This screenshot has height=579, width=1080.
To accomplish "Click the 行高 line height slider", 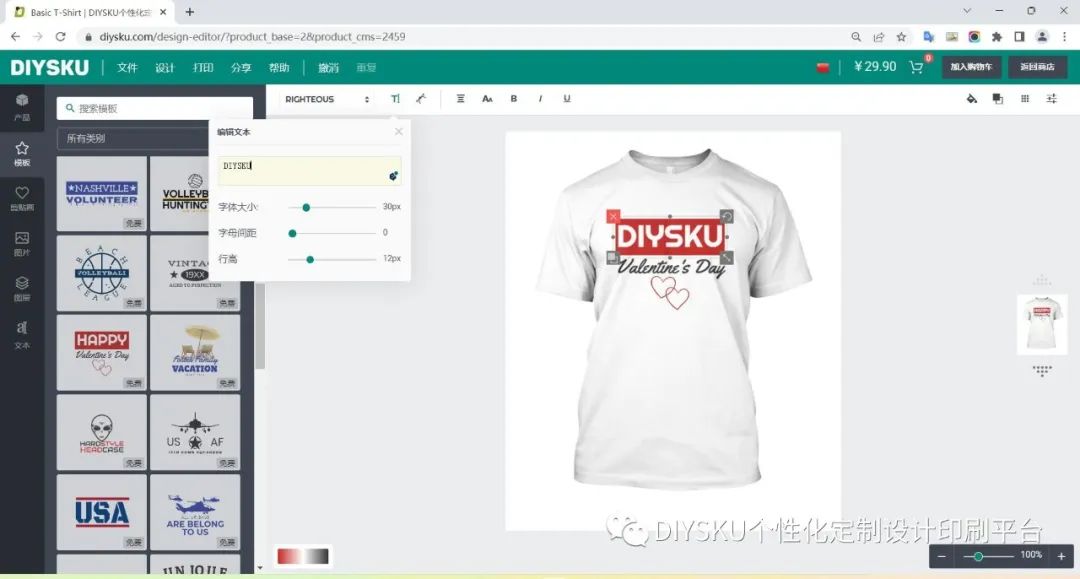I will click(x=332, y=260).
